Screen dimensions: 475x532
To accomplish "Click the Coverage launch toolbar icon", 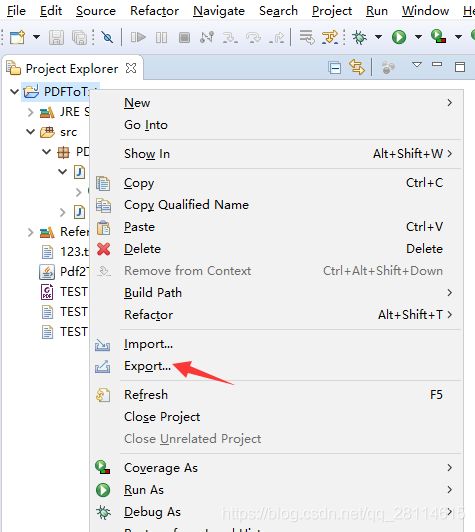I will [x=438, y=36].
